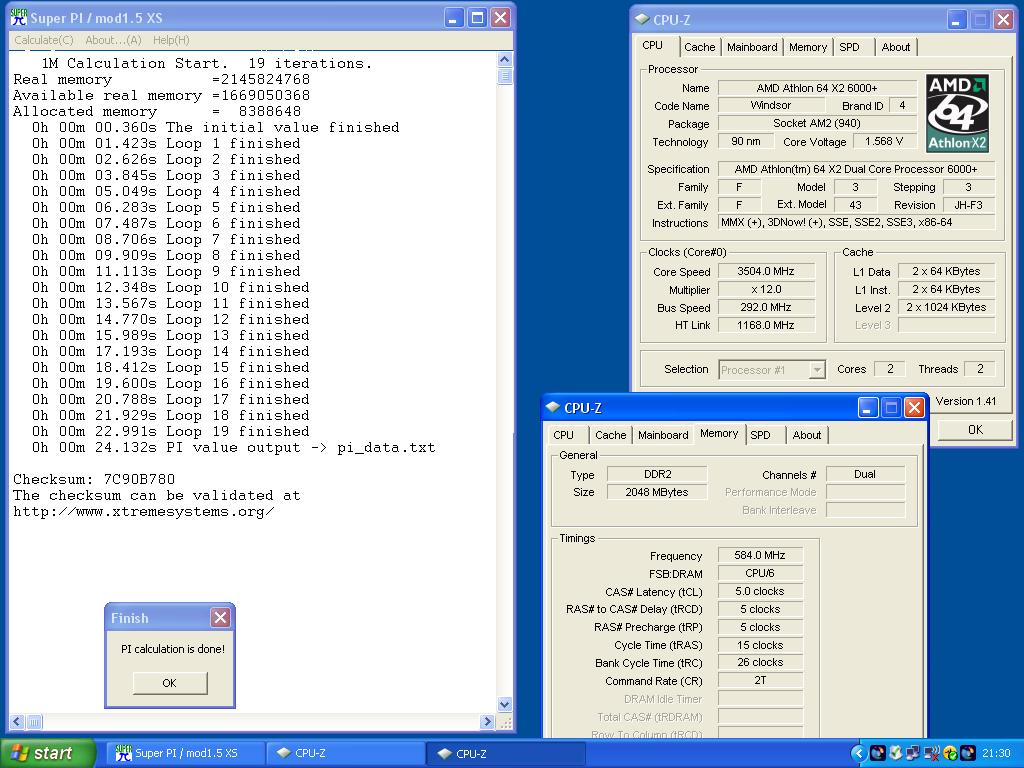Open Calculate(C) menu in Super PI

point(44,40)
